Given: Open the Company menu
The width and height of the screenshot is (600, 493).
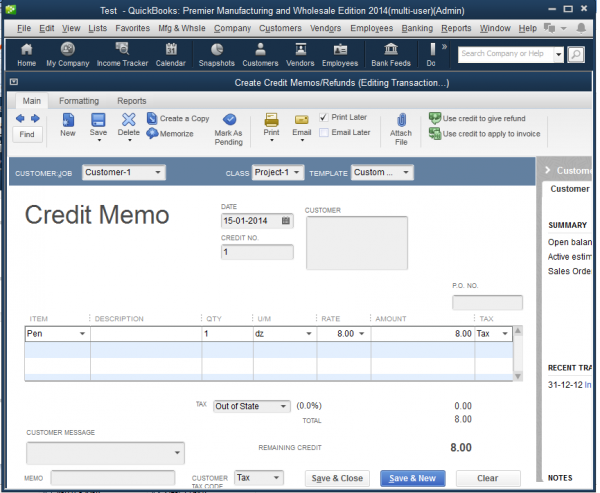Looking at the screenshot, I should [232, 28].
